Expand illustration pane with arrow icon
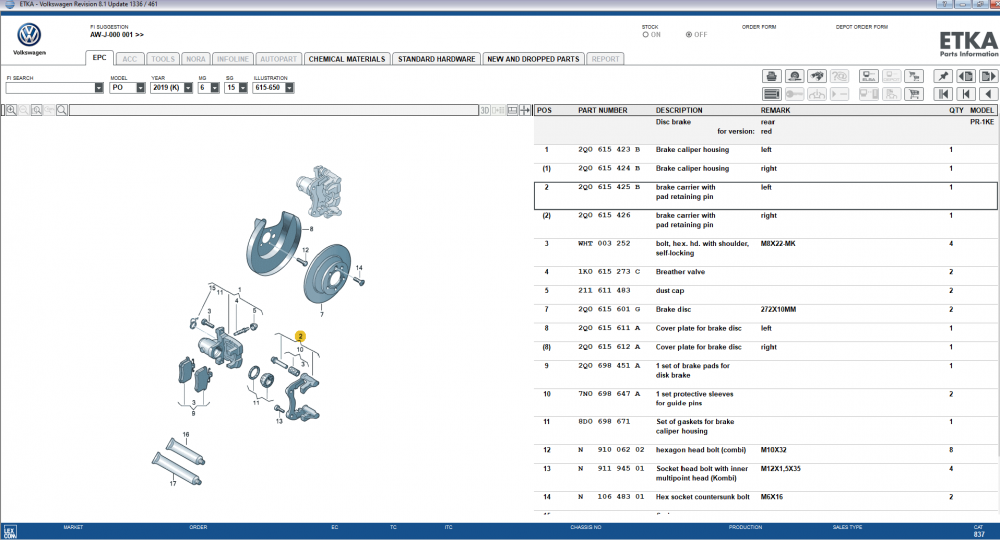The image size is (1000, 540). point(525,110)
